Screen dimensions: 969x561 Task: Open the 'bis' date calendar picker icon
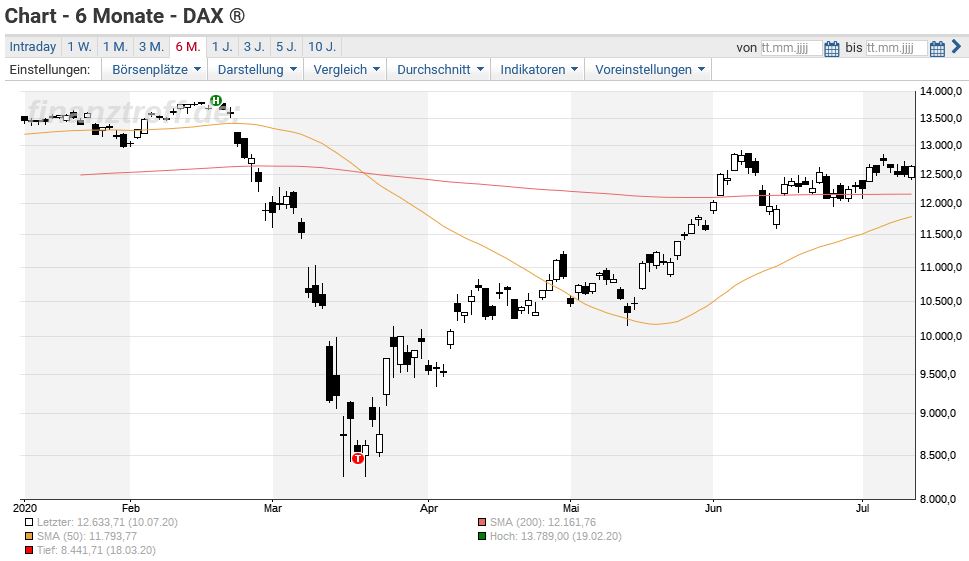[x=937, y=48]
